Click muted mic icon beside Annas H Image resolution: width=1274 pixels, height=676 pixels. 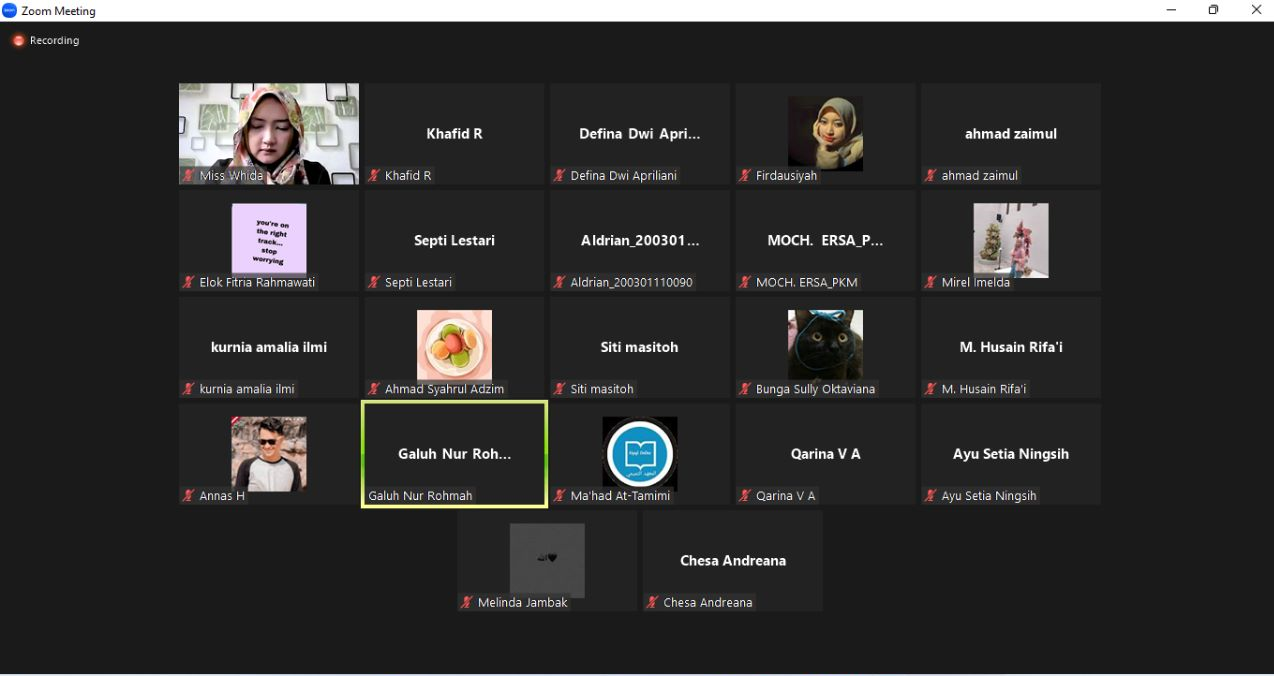pyautogui.click(x=188, y=495)
